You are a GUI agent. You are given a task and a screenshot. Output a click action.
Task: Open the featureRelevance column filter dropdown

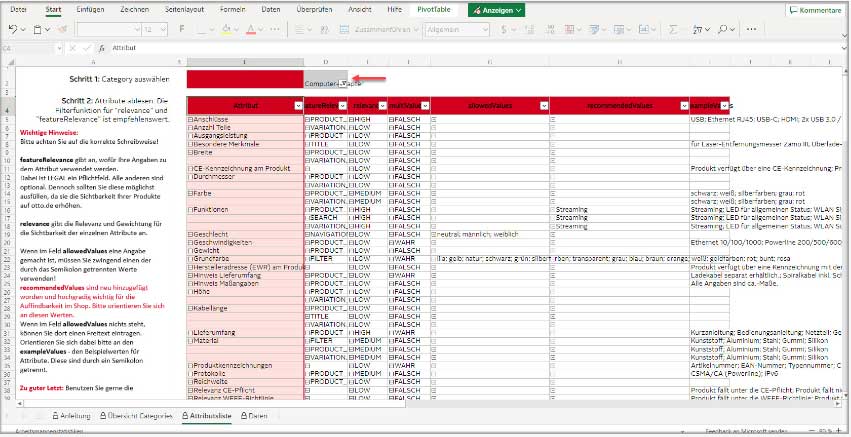tap(342, 106)
